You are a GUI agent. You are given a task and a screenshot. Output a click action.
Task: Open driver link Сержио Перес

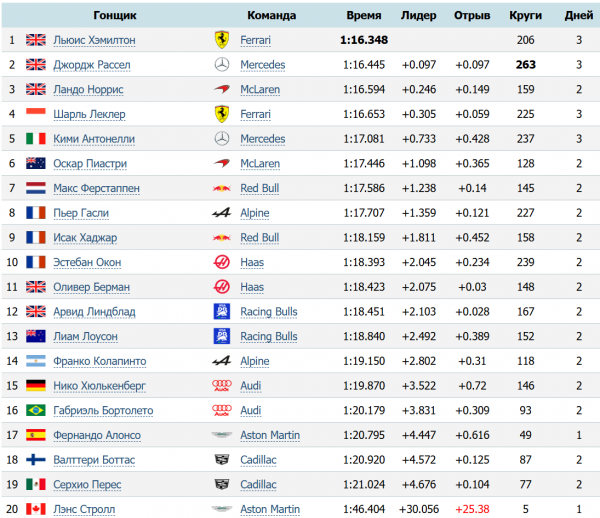coord(87,485)
